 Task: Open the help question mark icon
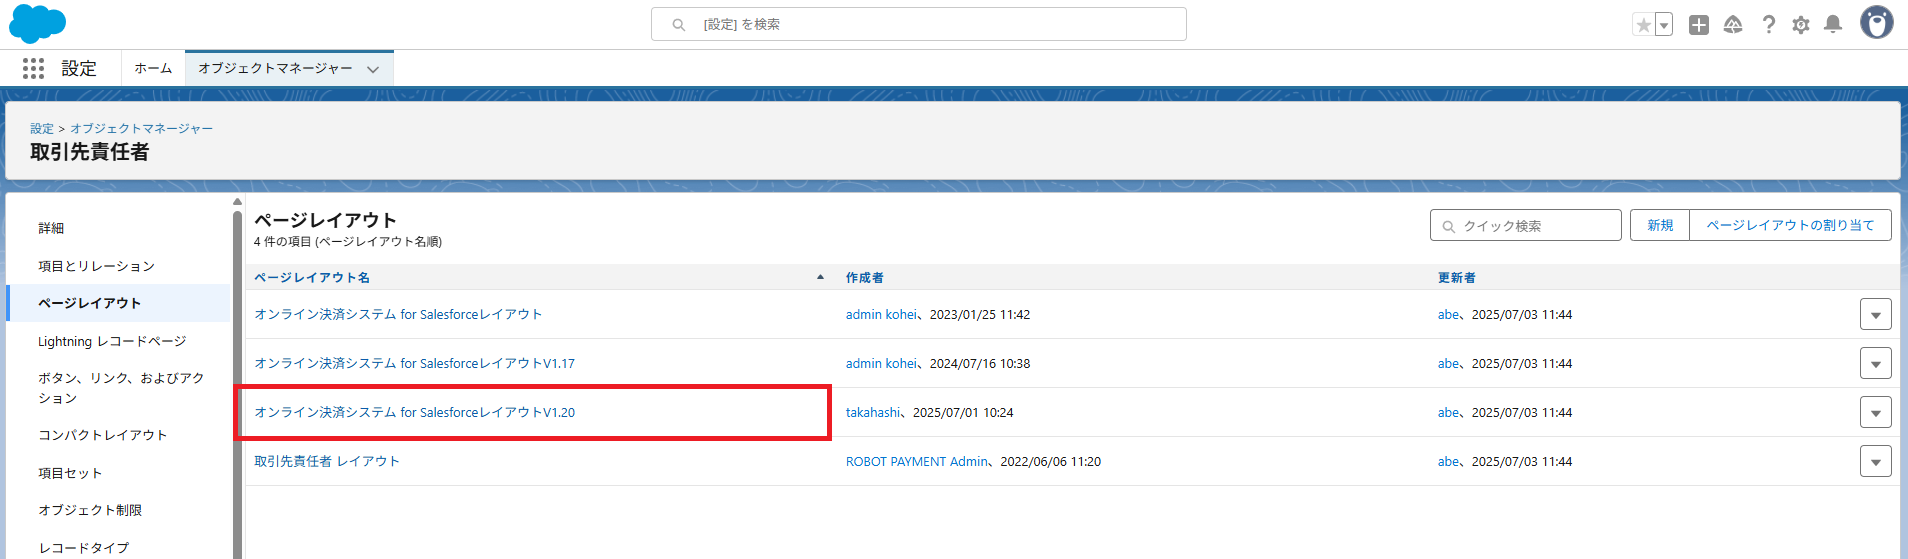point(1768,25)
